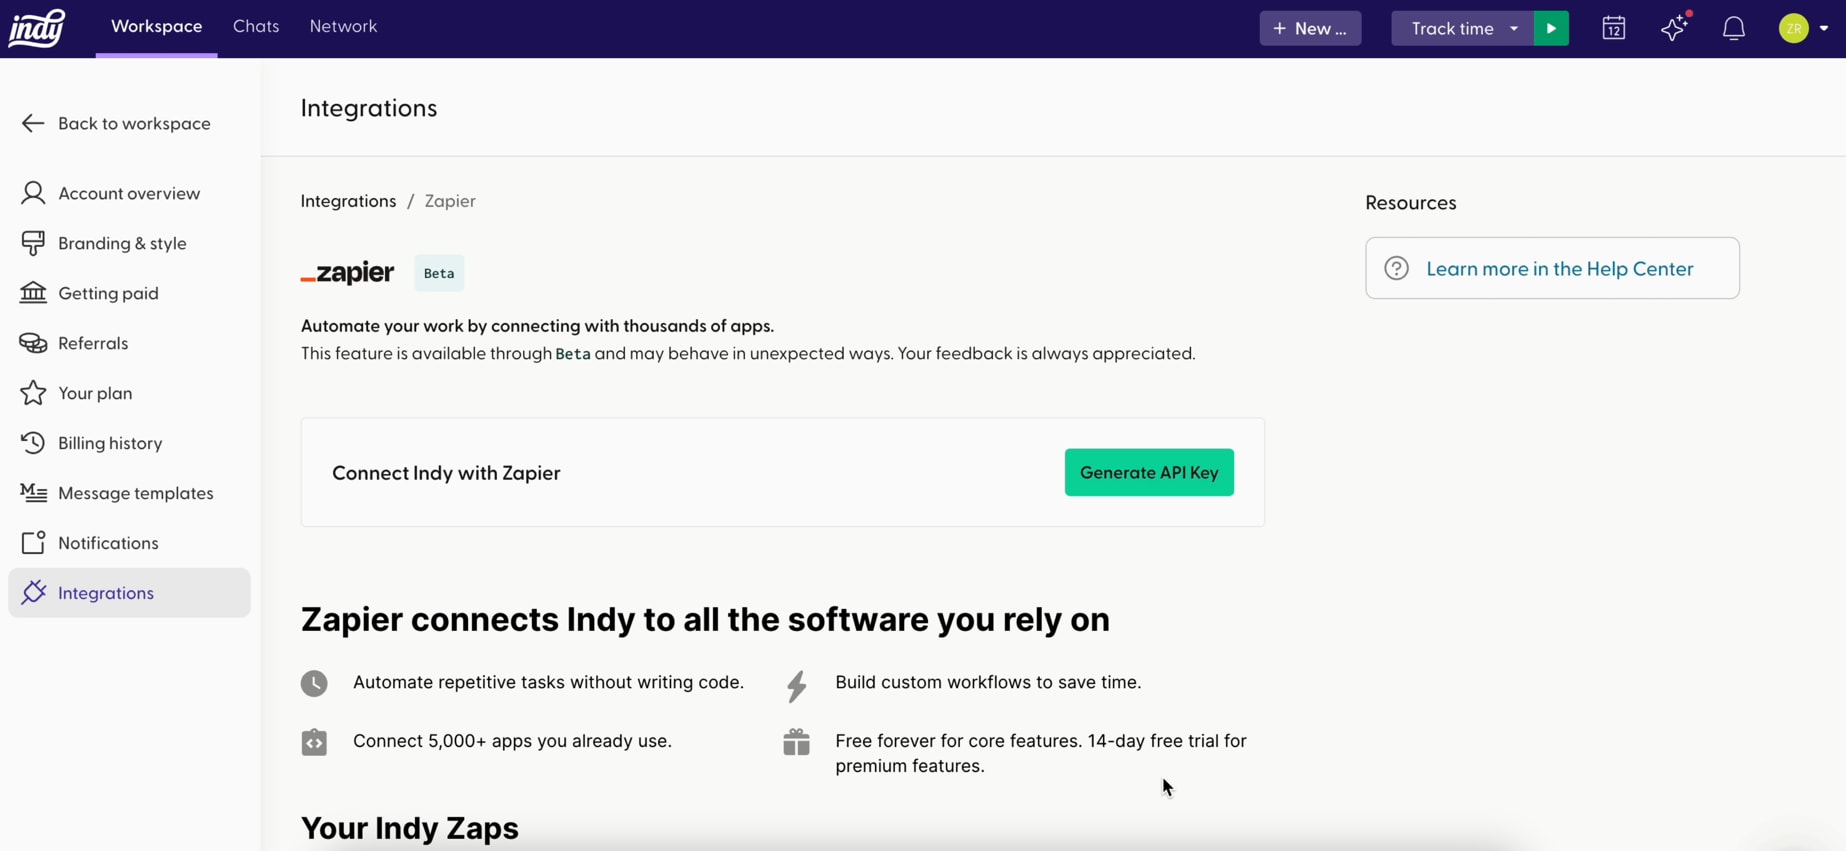Click the Your Indy Zaps heading
Image resolution: width=1846 pixels, height=851 pixels.
point(410,828)
